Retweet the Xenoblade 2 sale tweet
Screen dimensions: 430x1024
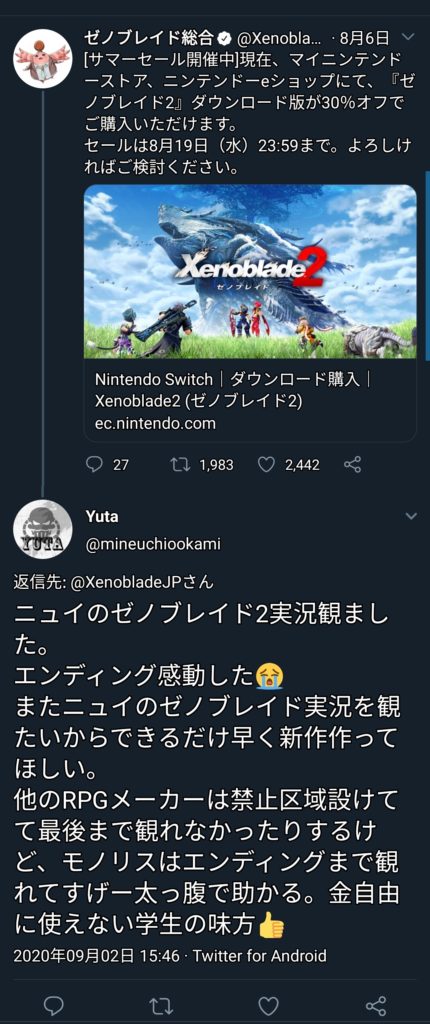pos(179,464)
